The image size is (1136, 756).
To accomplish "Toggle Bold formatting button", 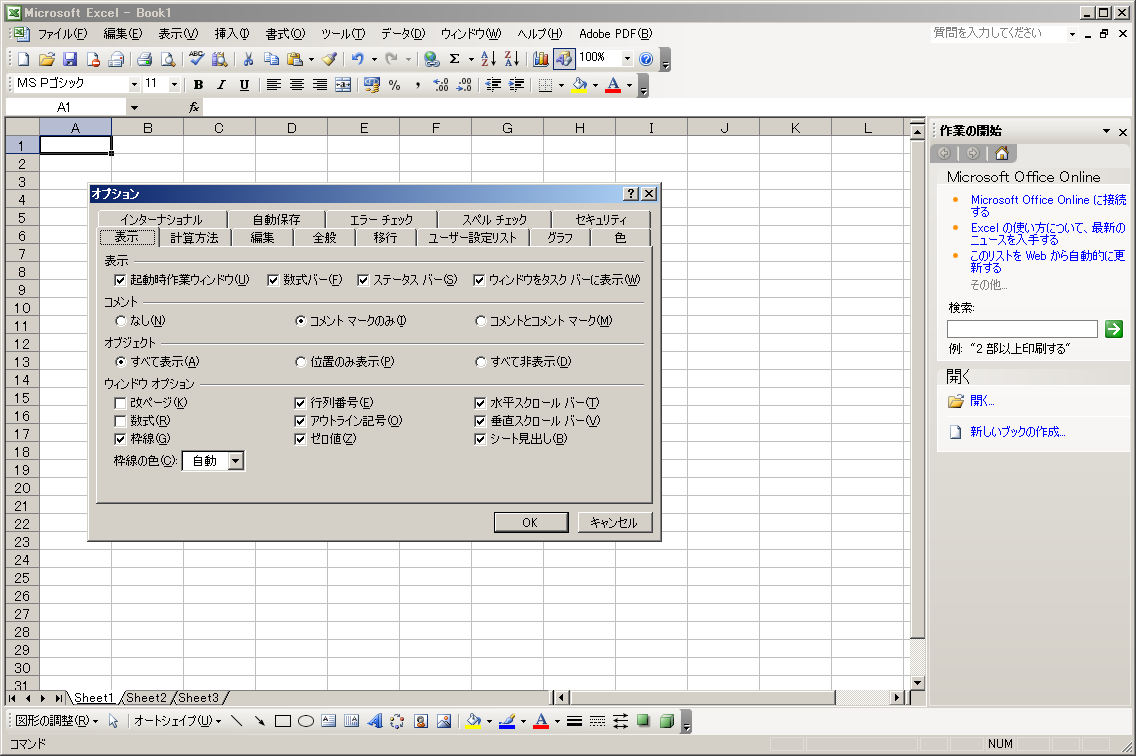I will click(198, 85).
